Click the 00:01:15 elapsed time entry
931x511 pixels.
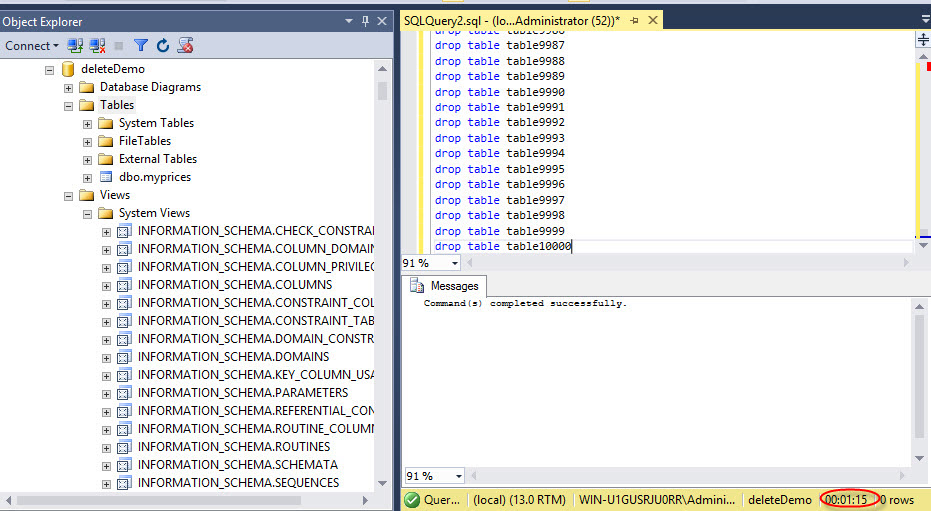pos(846,500)
